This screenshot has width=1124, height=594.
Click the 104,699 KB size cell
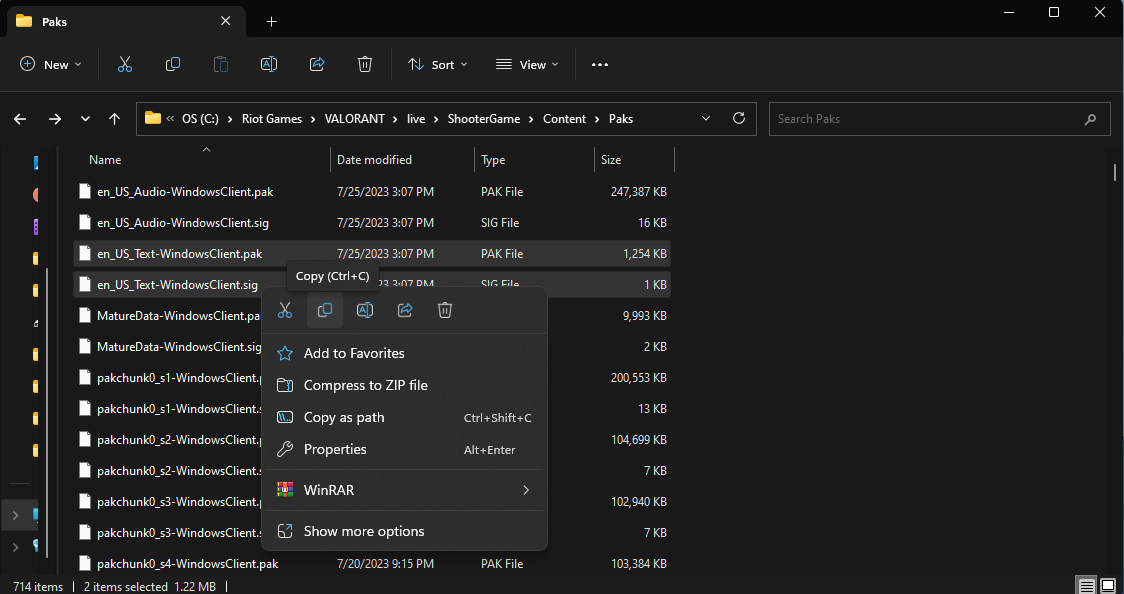[639, 439]
